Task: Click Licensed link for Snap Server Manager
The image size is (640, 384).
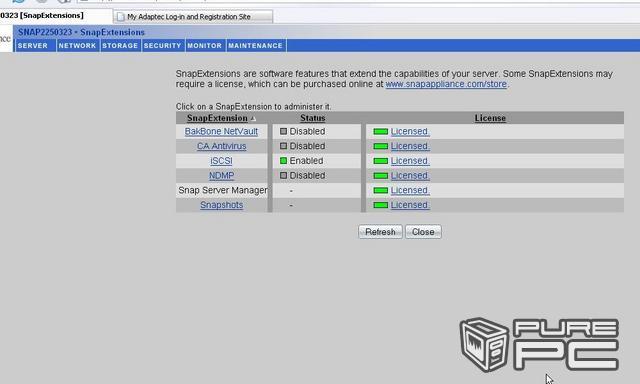Action: click(x=410, y=190)
